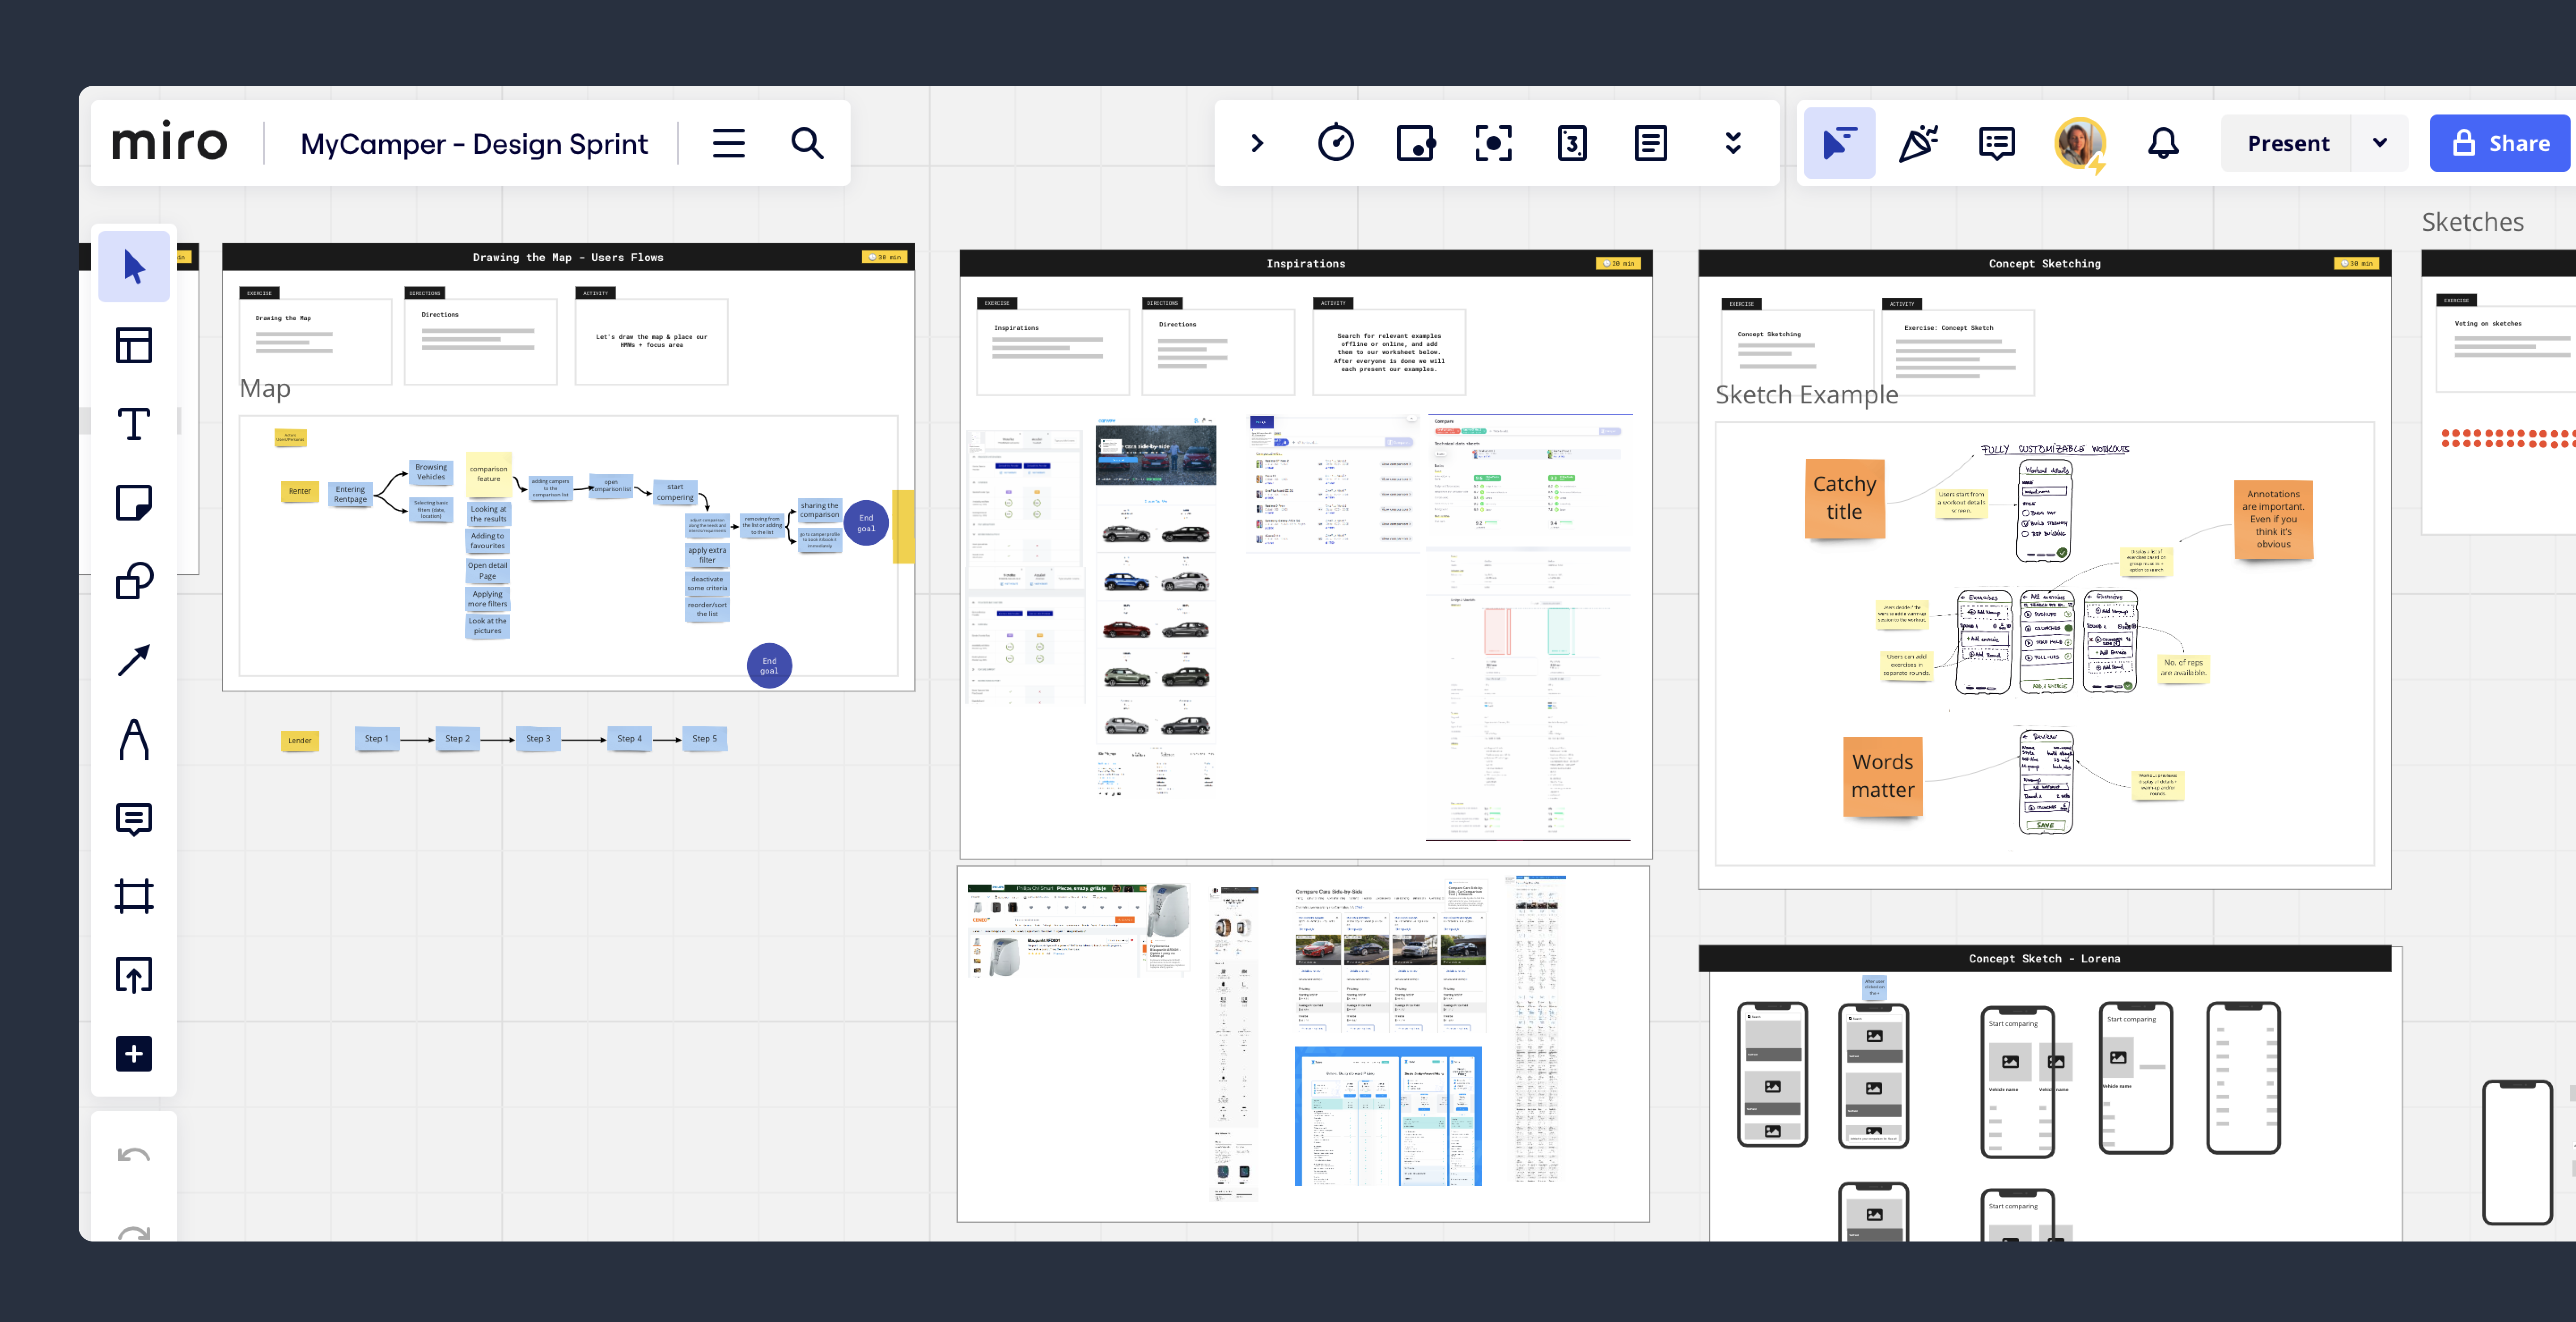
Task: Click the Redo arrow
Action: [134, 1233]
